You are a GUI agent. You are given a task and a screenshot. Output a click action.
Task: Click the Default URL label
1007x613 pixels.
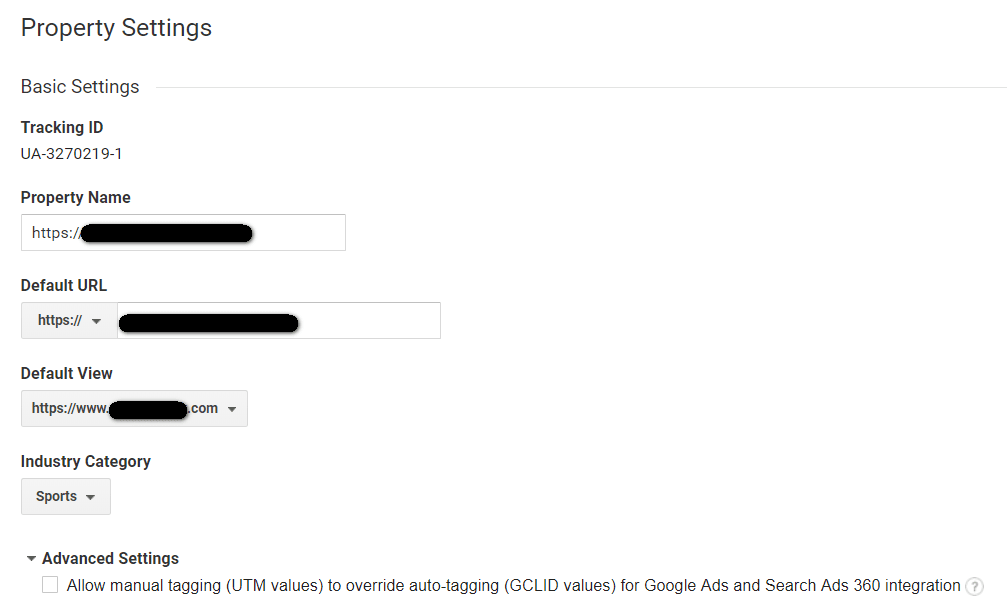click(64, 285)
